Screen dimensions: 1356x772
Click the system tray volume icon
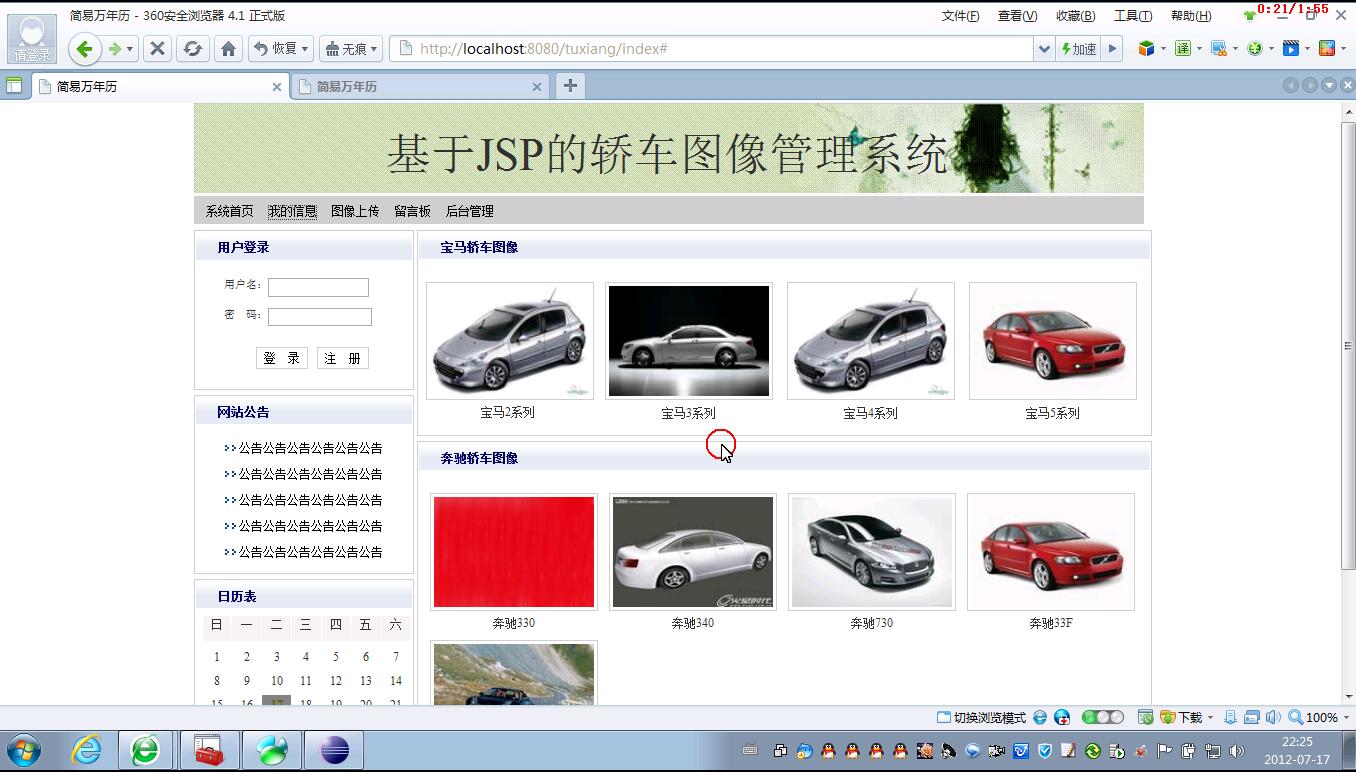pyautogui.click(x=1237, y=751)
